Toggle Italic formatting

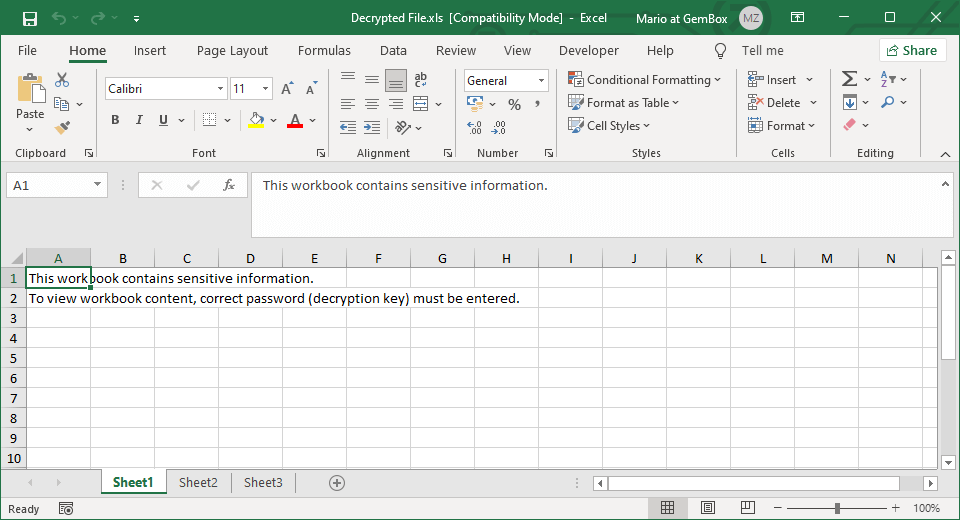coord(139,120)
